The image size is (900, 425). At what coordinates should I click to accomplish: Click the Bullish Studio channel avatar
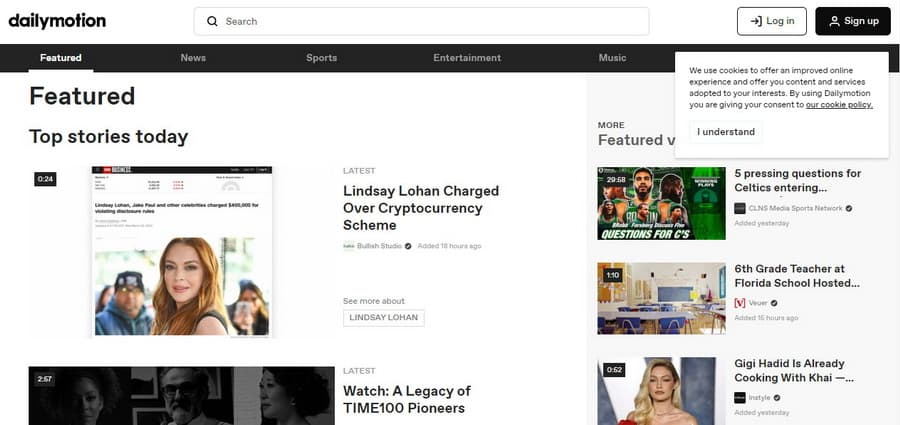point(348,246)
